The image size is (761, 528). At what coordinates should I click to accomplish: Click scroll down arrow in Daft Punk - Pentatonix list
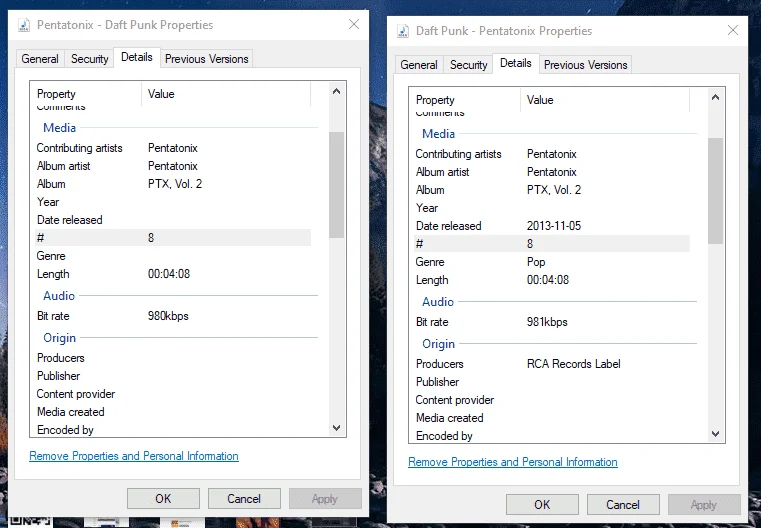tap(715, 433)
